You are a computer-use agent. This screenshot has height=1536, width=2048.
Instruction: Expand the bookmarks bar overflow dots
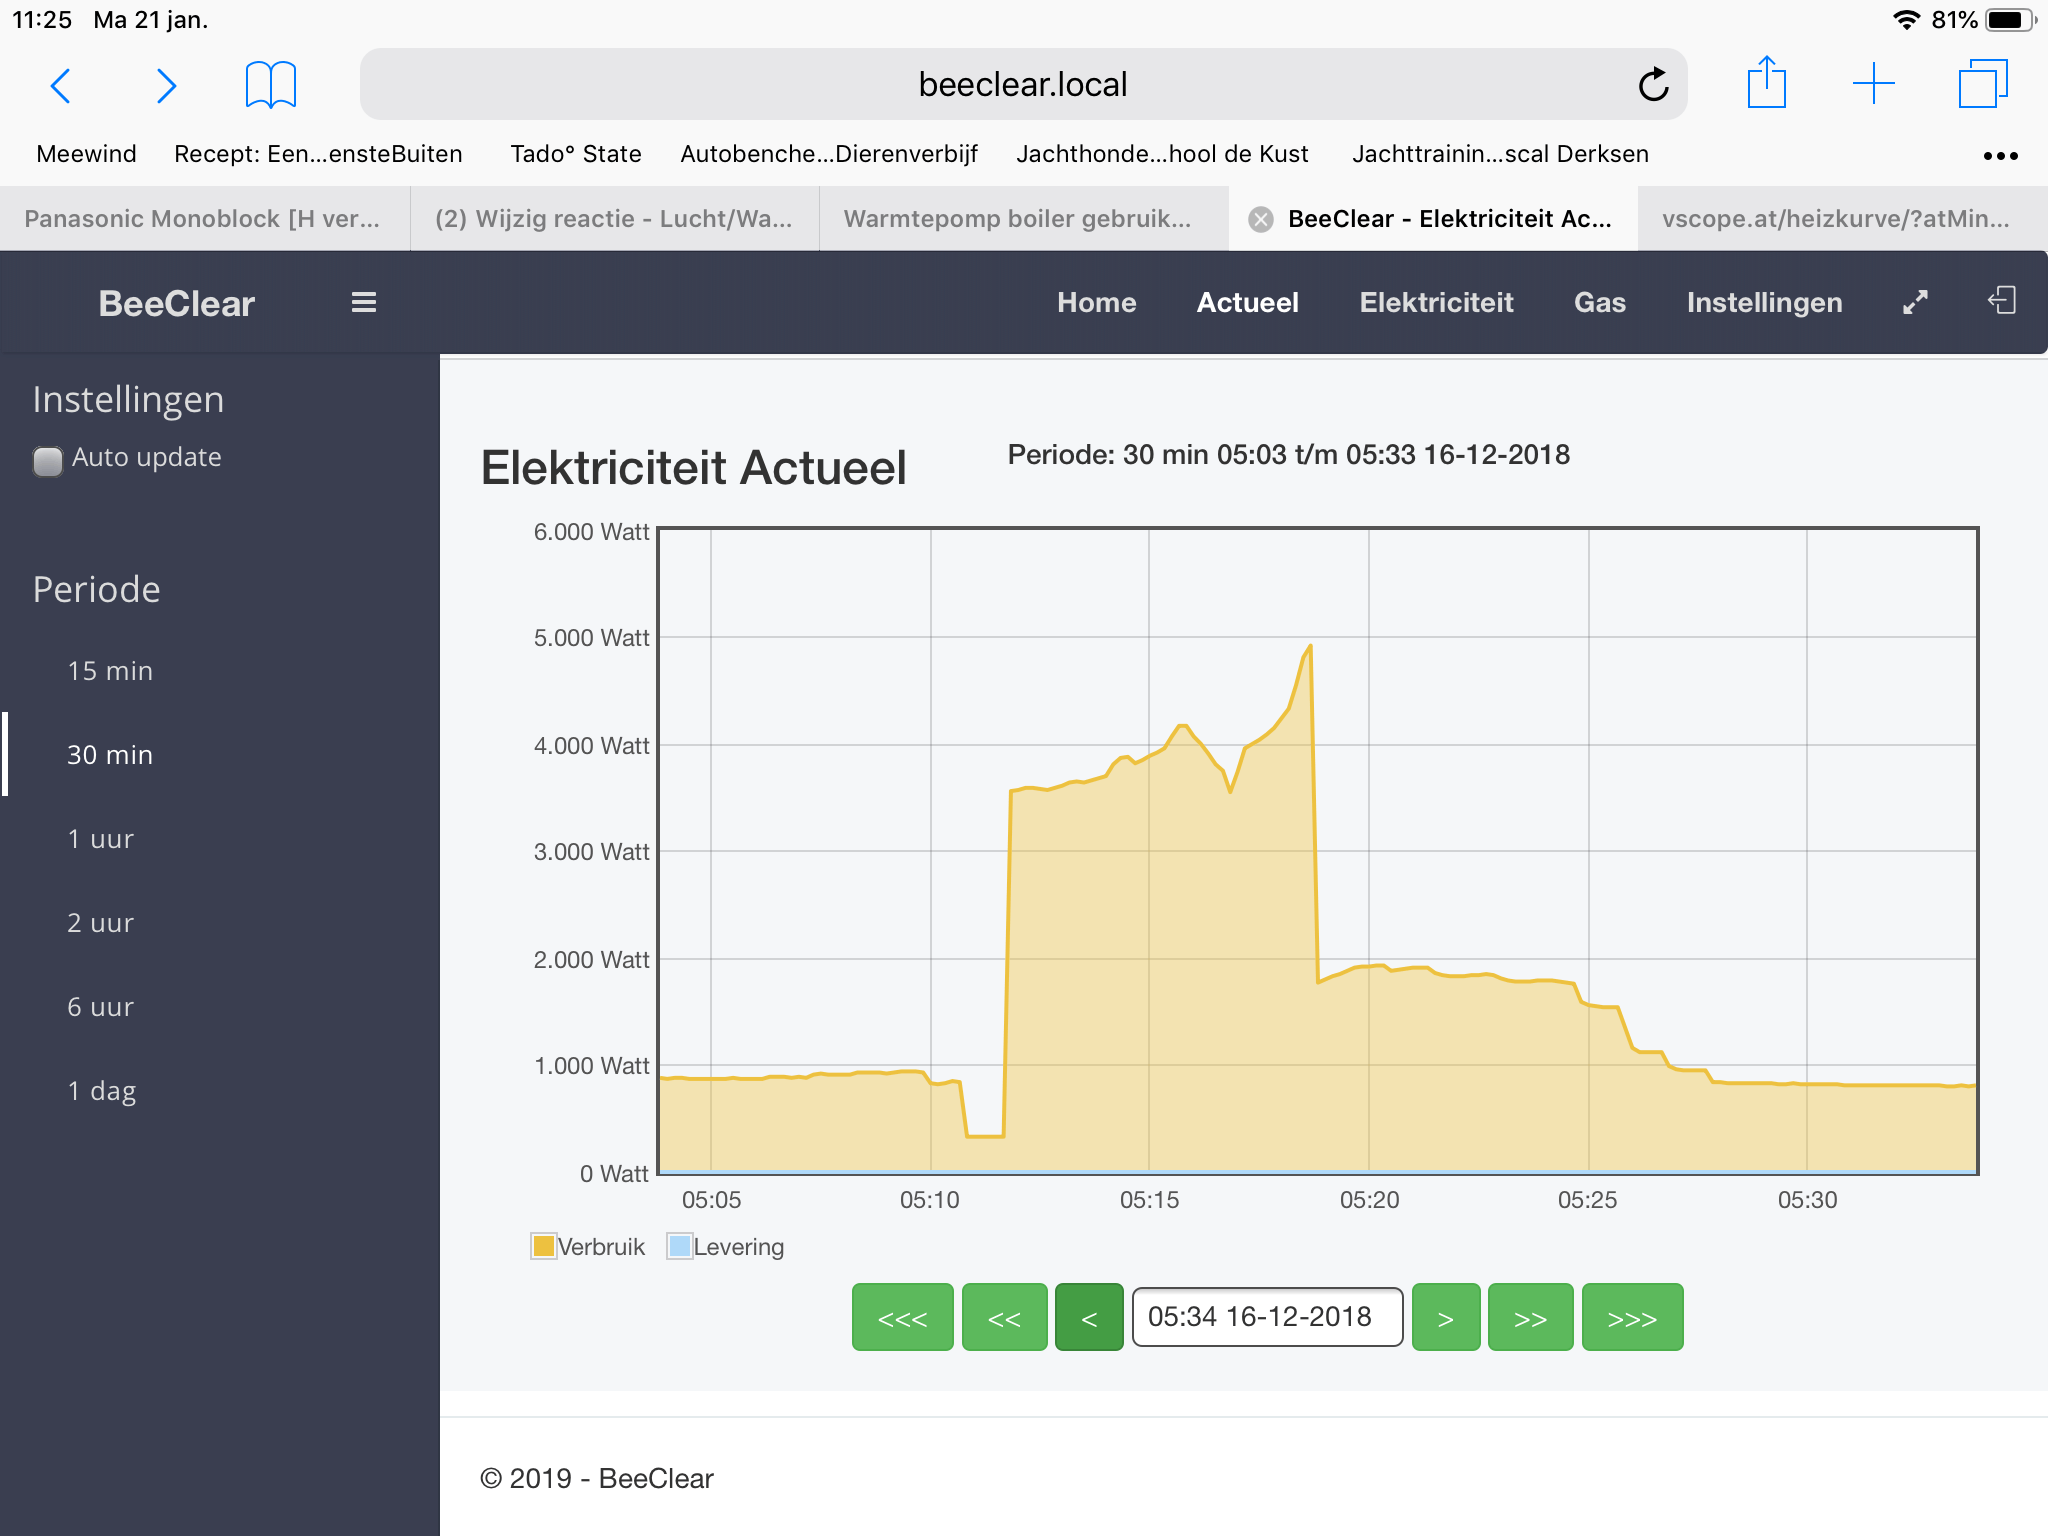coord(2000,156)
